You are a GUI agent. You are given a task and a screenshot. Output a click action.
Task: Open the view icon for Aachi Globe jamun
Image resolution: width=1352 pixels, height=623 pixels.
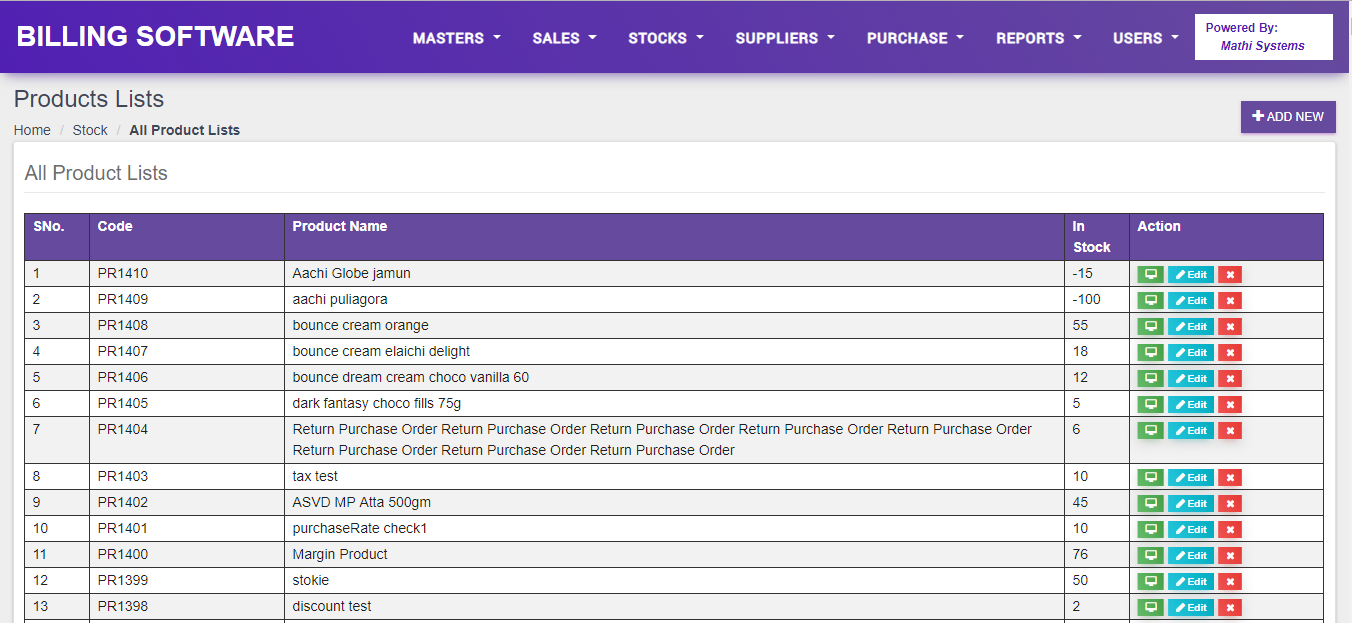tap(1150, 273)
